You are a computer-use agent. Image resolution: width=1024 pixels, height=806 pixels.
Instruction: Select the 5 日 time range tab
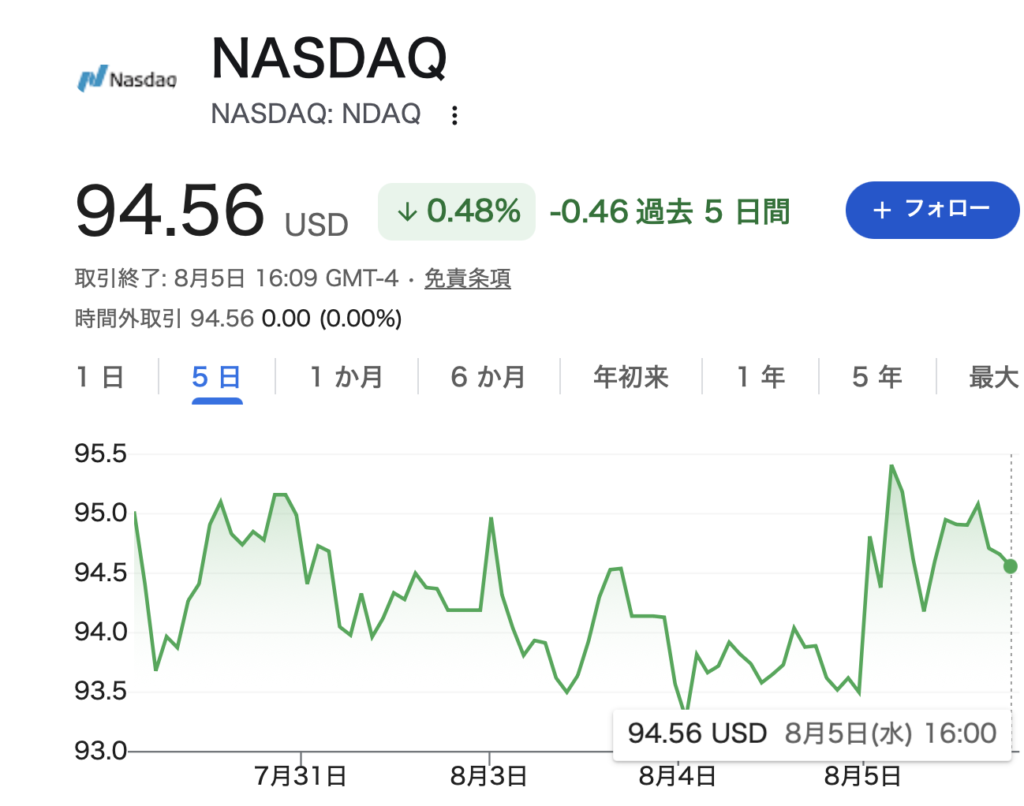point(217,378)
